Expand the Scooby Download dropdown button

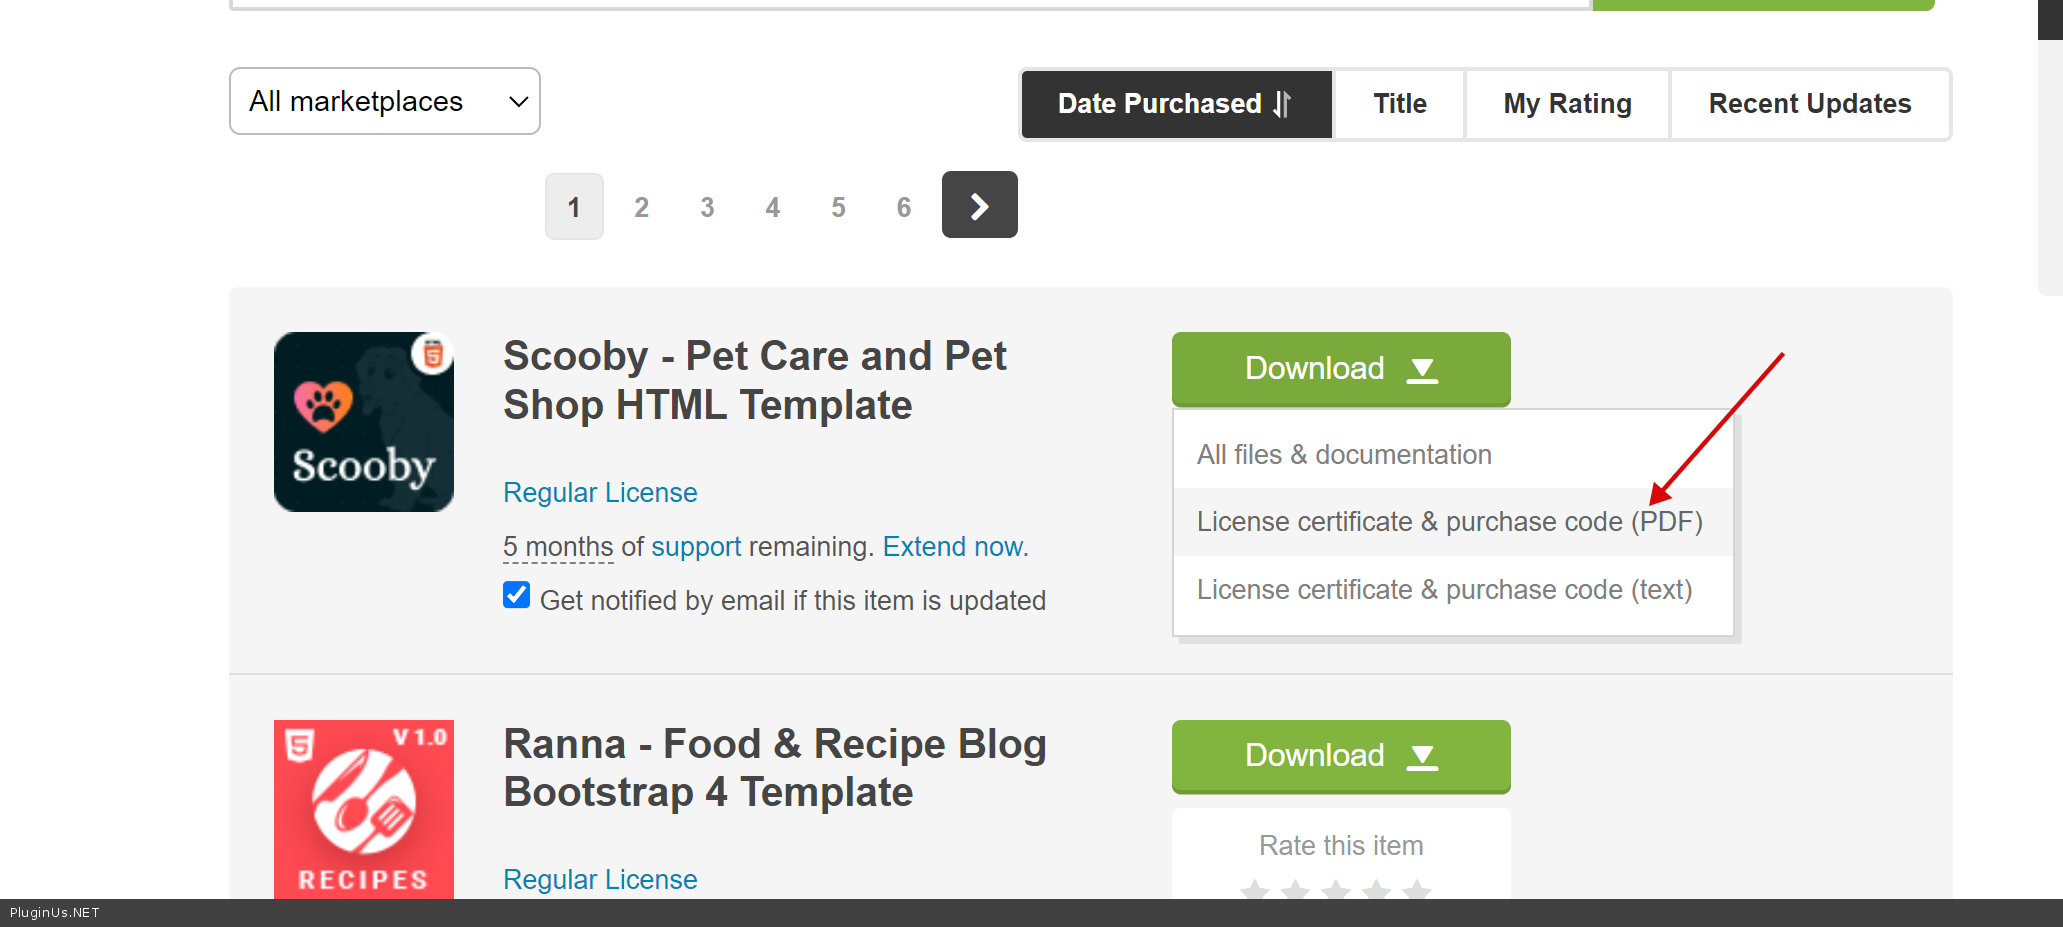1340,369
